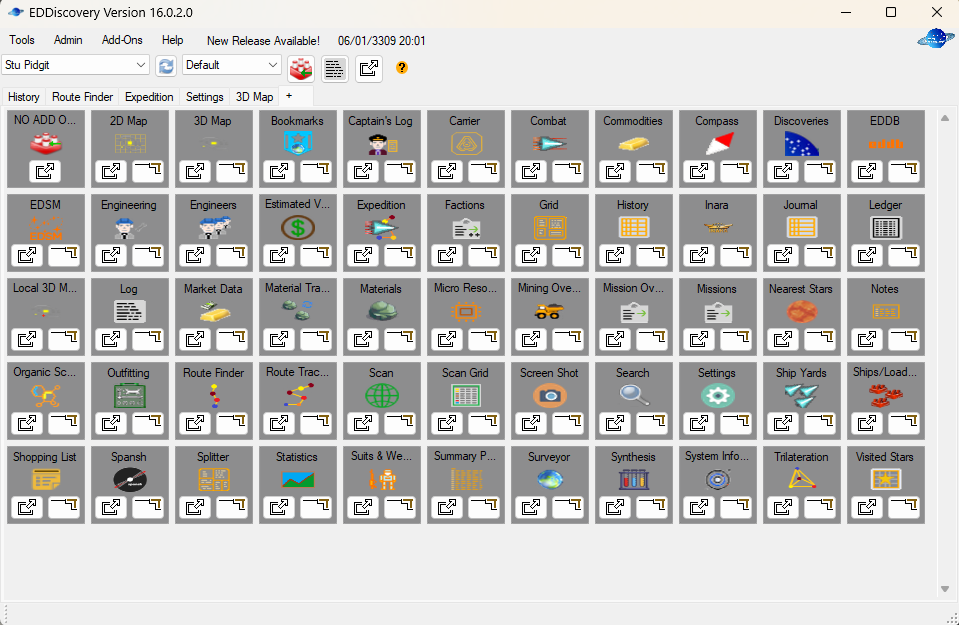Switch to the 3D Map tab

(x=254, y=97)
